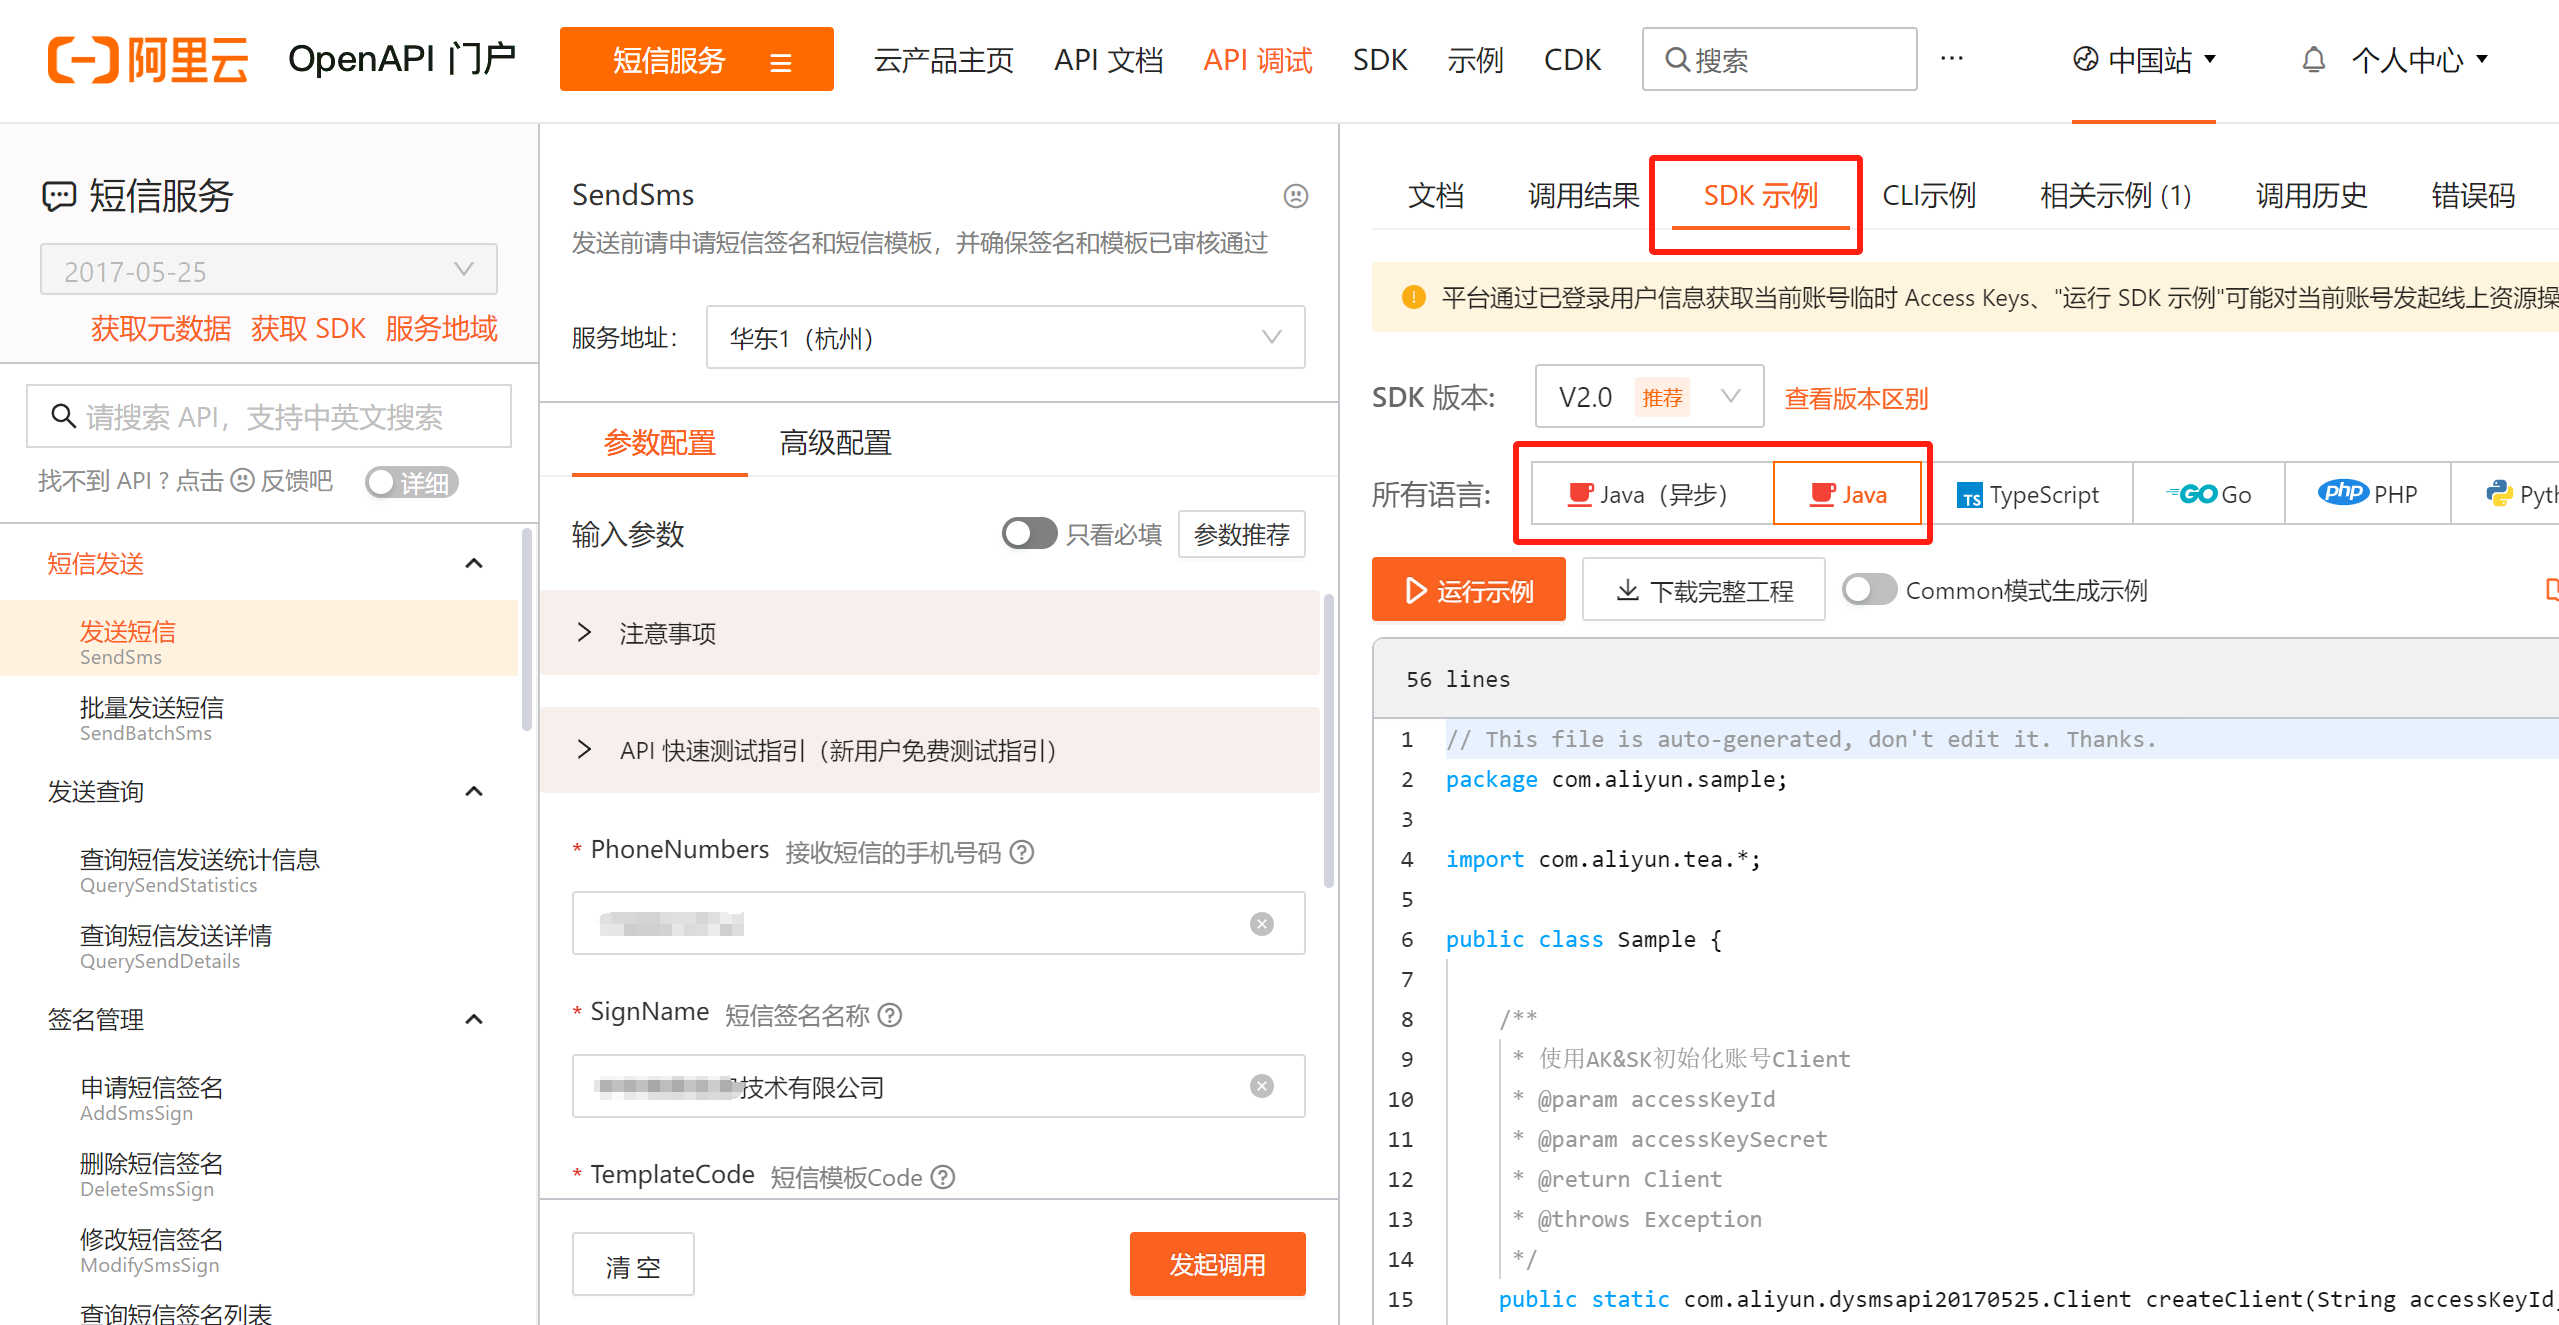Open the 查看版本区别 link
2559x1325 pixels.
tap(1856, 398)
